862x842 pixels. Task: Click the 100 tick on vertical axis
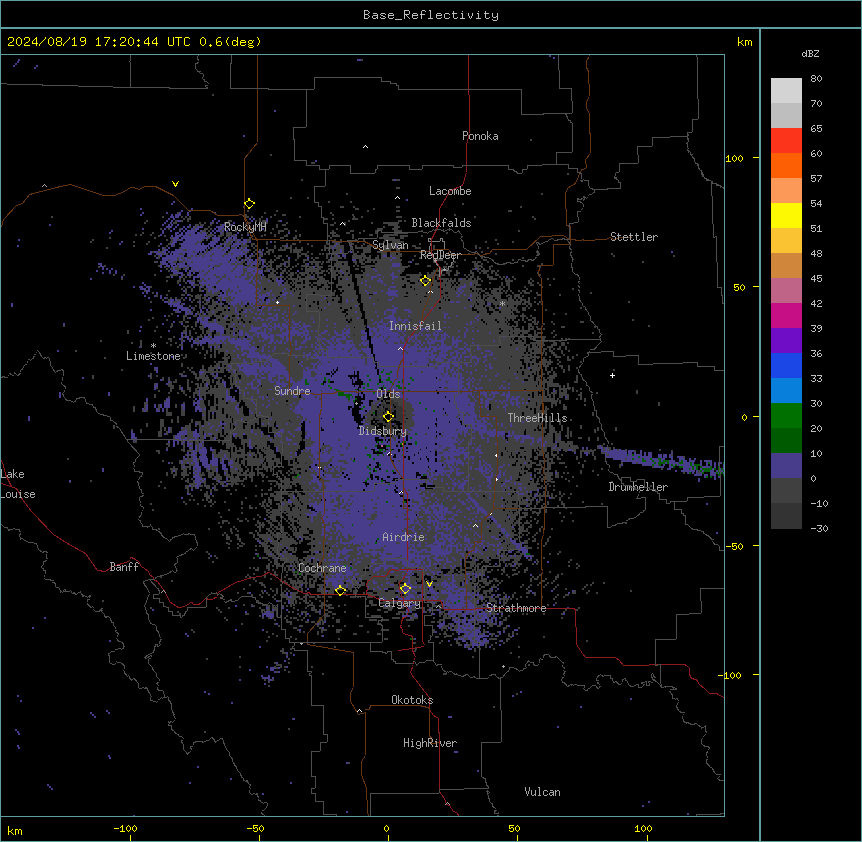pos(734,158)
